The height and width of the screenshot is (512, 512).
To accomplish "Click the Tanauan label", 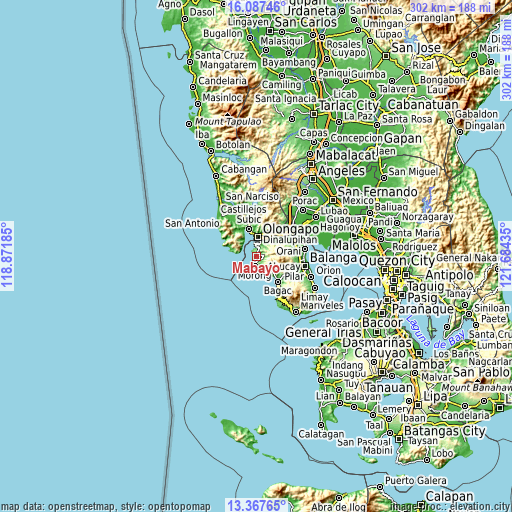I will tap(389, 388).
